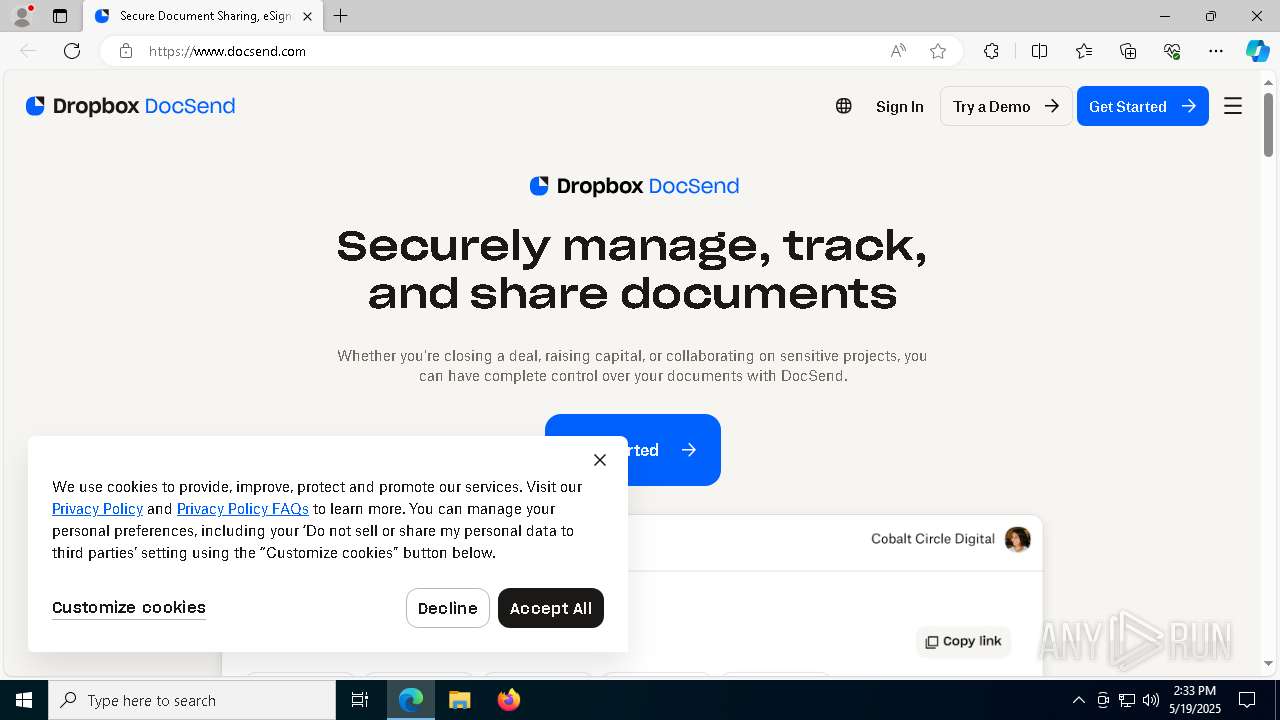The image size is (1280, 720).
Task: Open Settings and more menu
Action: coord(1216,51)
